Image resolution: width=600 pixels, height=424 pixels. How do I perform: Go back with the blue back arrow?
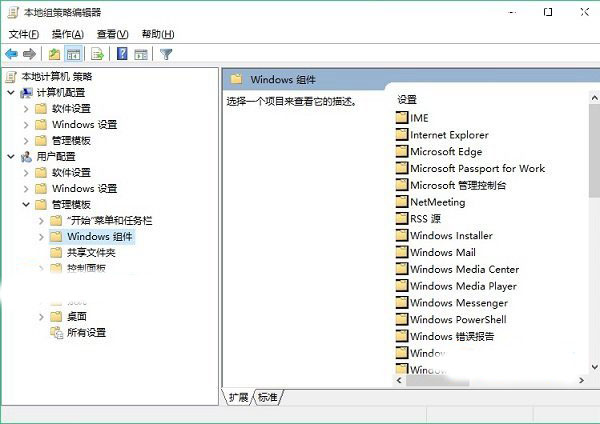click(x=11, y=54)
